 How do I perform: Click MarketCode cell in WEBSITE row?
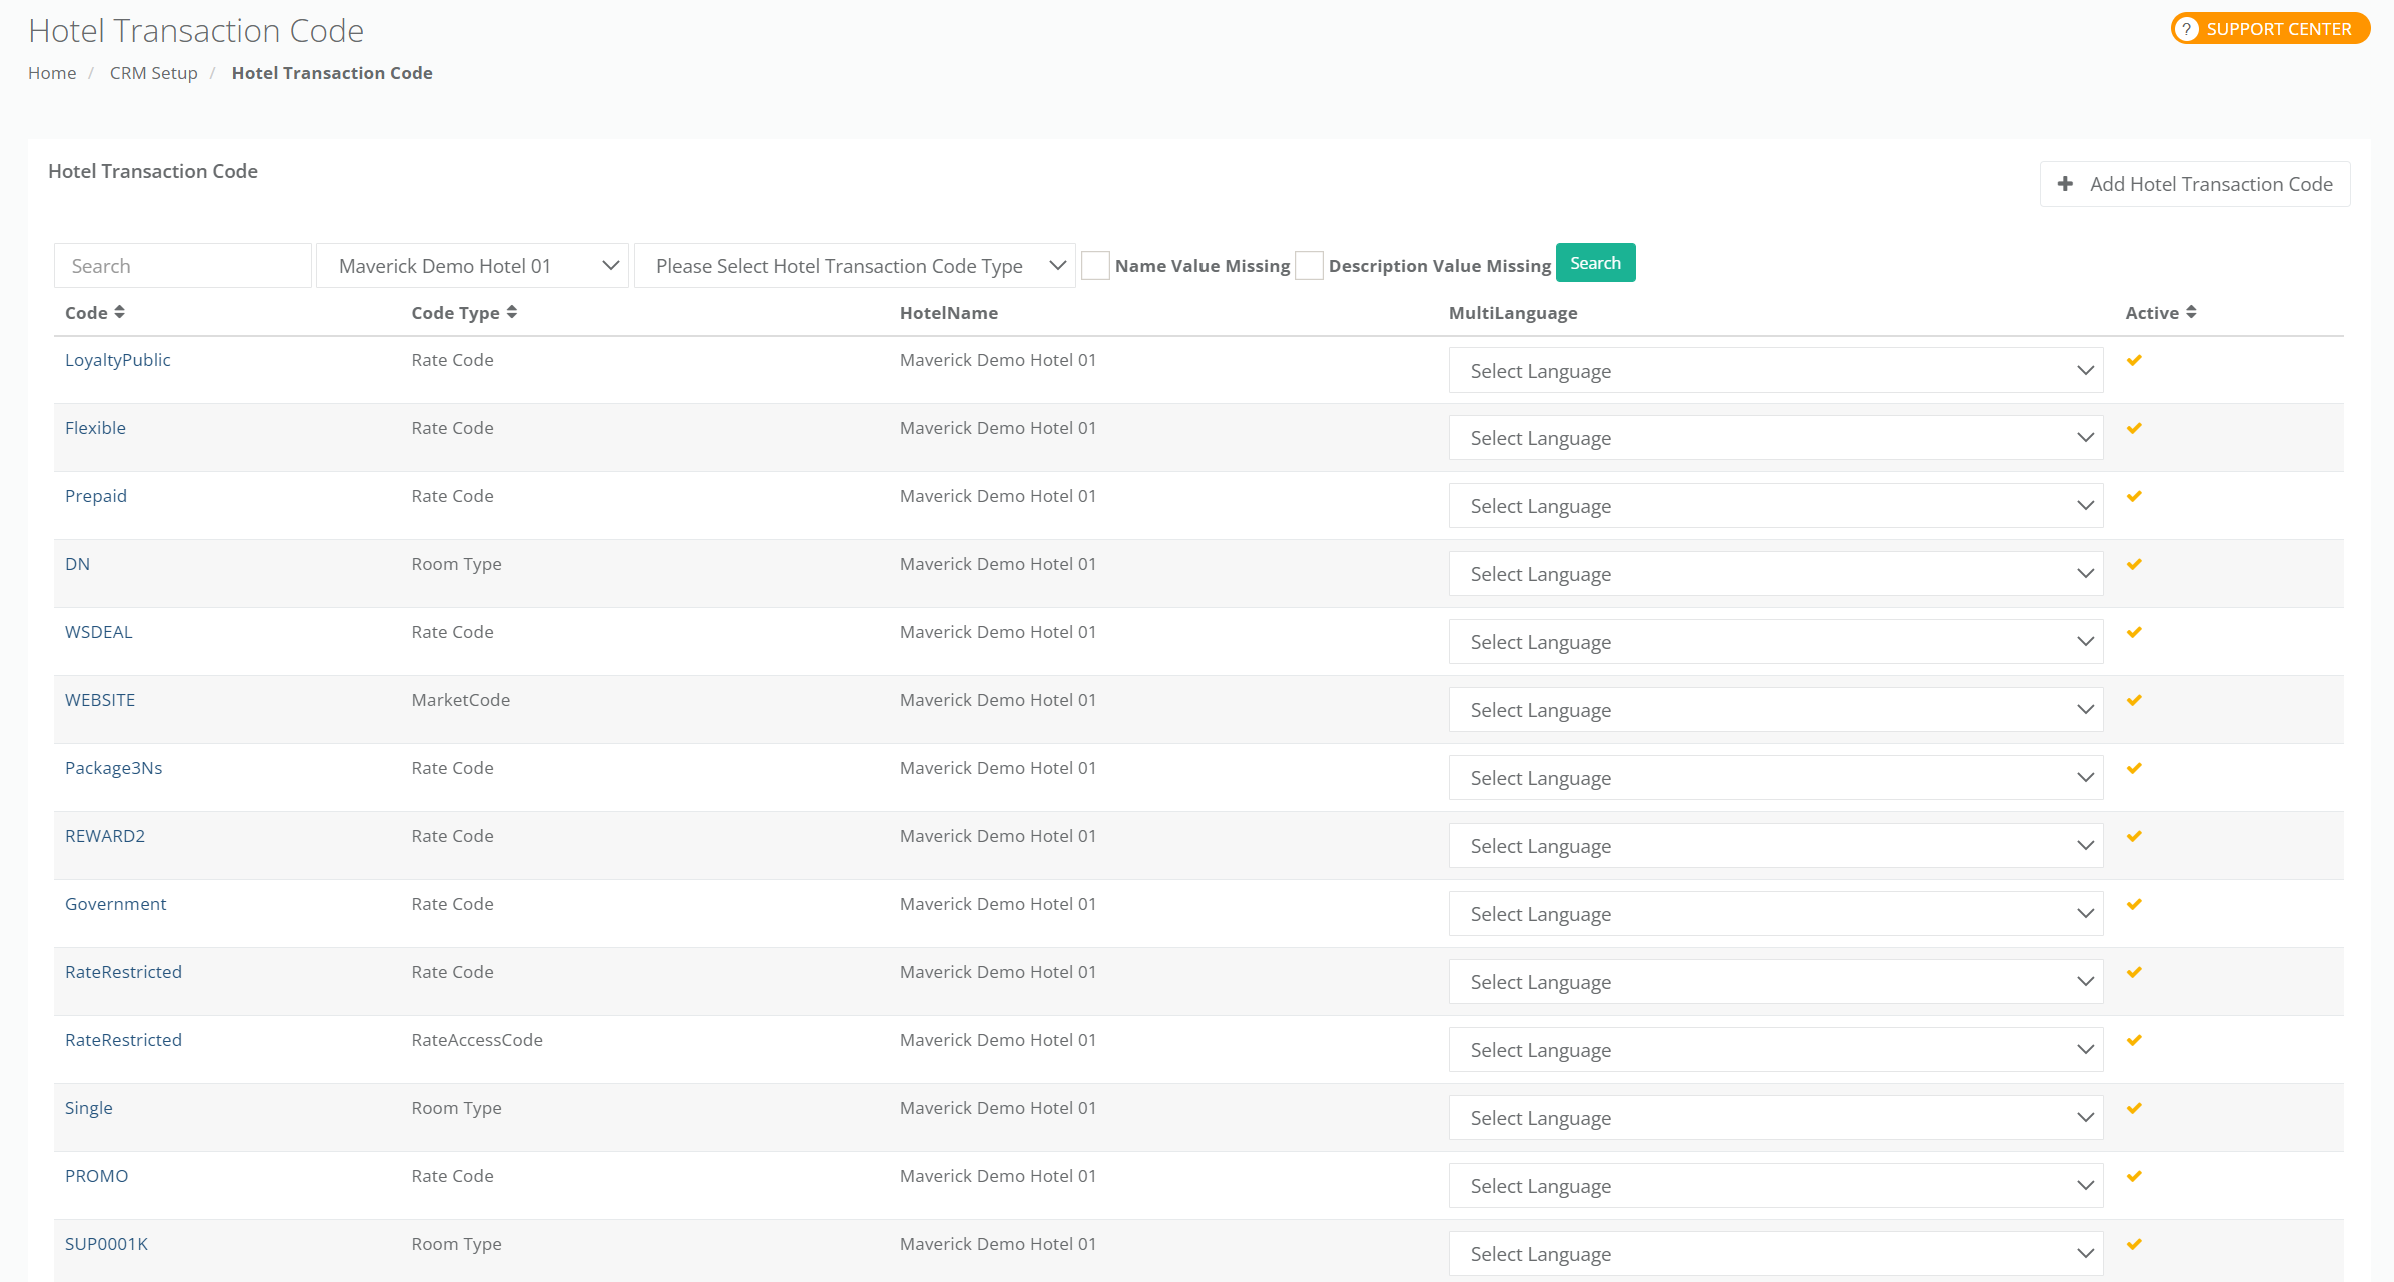pyautogui.click(x=461, y=700)
